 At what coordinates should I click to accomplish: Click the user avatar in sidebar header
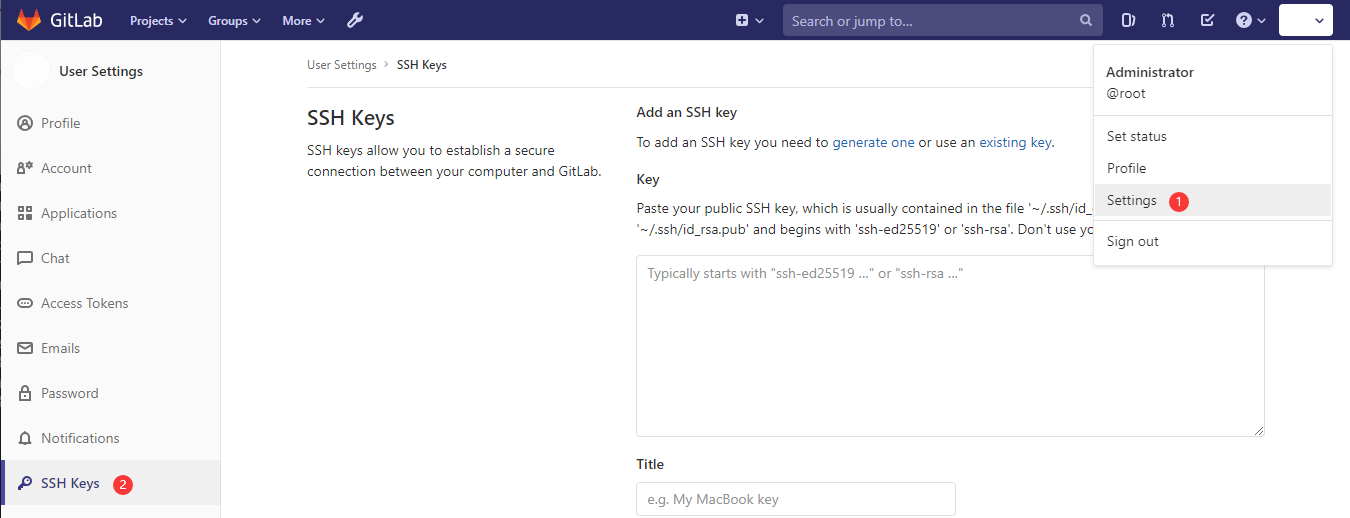pyautogui.click(x=31, y=71)
